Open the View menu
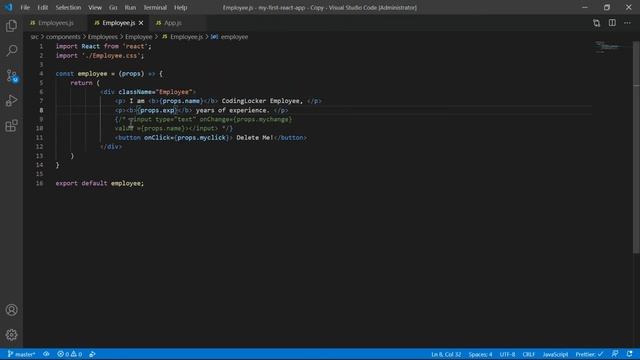 [95, 7]
